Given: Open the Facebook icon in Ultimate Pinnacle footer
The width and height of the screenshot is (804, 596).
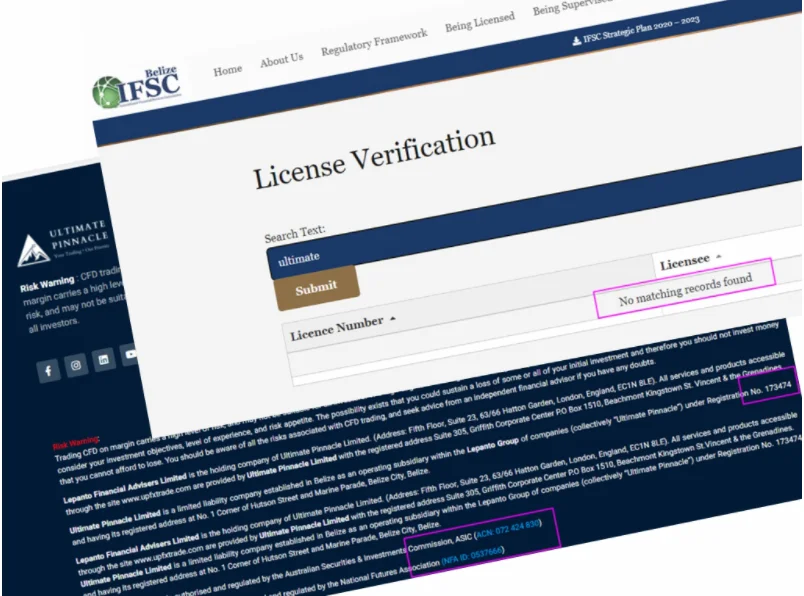Looking at the screenshot, I should (x=48, y=370).
